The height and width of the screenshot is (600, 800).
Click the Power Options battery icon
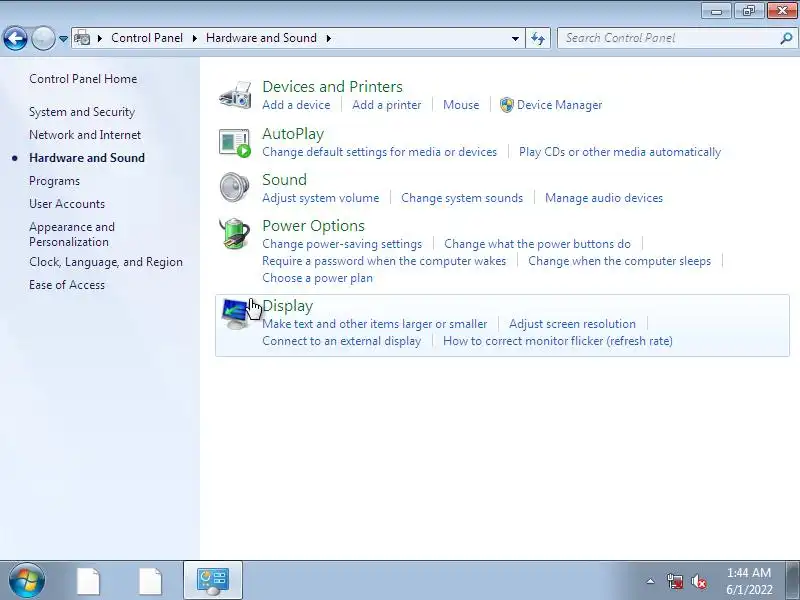(234, 234)
